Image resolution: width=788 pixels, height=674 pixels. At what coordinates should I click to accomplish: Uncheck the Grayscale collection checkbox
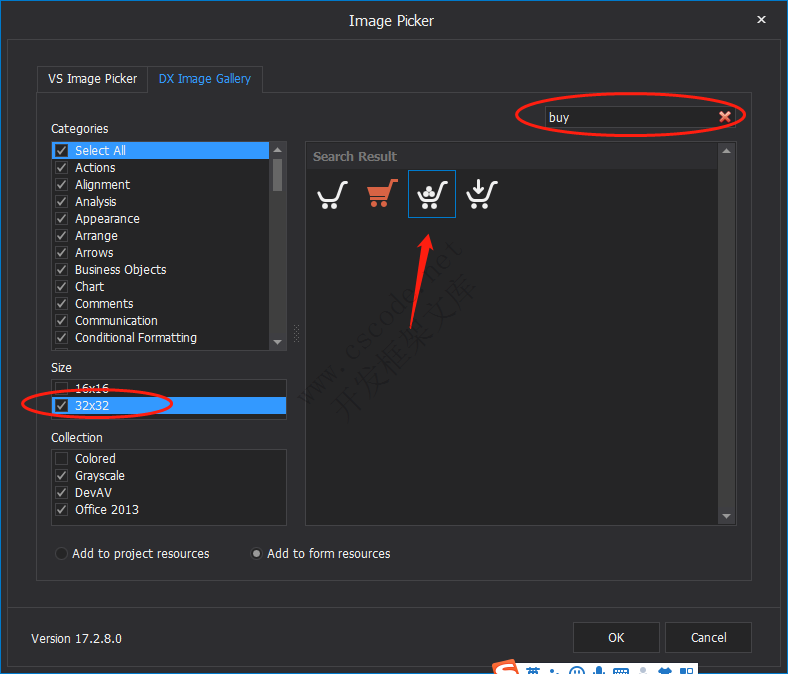pos(62,475)
